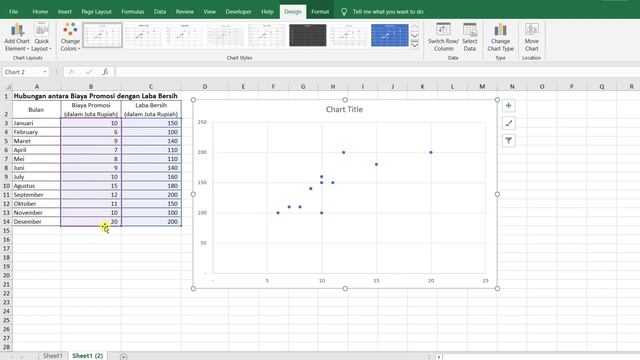Click the Insert Function fx icon
The width and height of the screenshot is (640, 360).
[105, 72]
